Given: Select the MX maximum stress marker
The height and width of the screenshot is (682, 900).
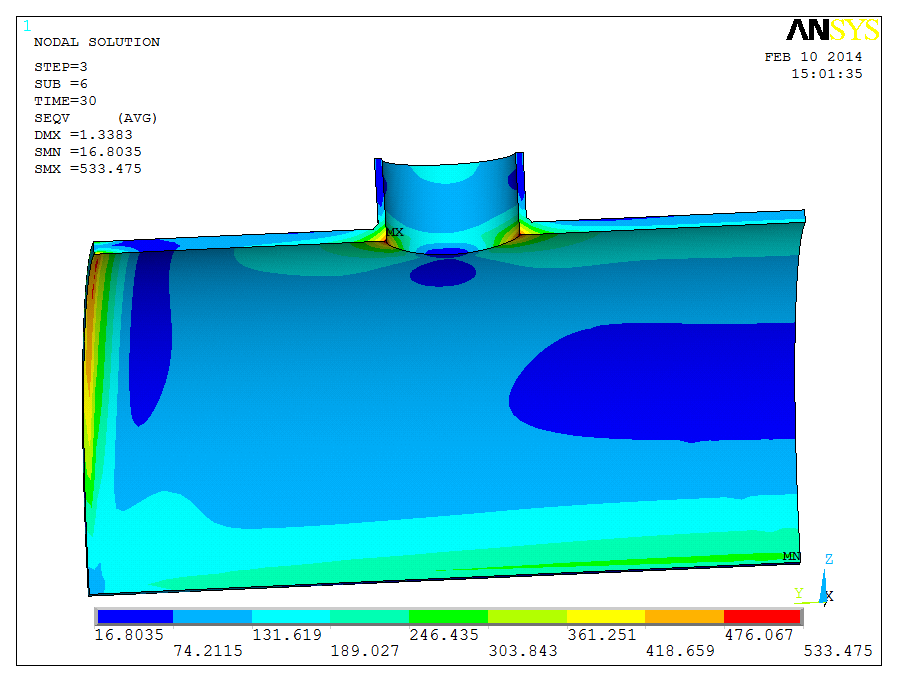Looking at the screenshot, I should (396, 232).
